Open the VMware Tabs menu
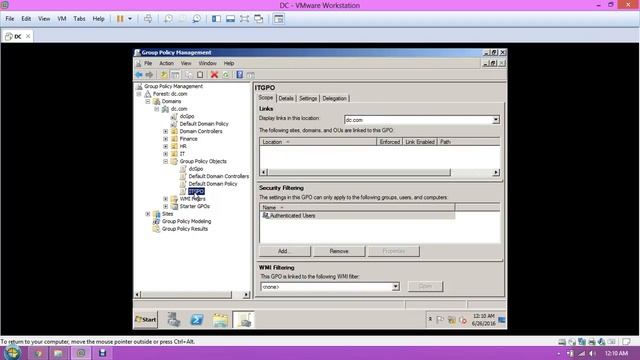 pos(79,19)
